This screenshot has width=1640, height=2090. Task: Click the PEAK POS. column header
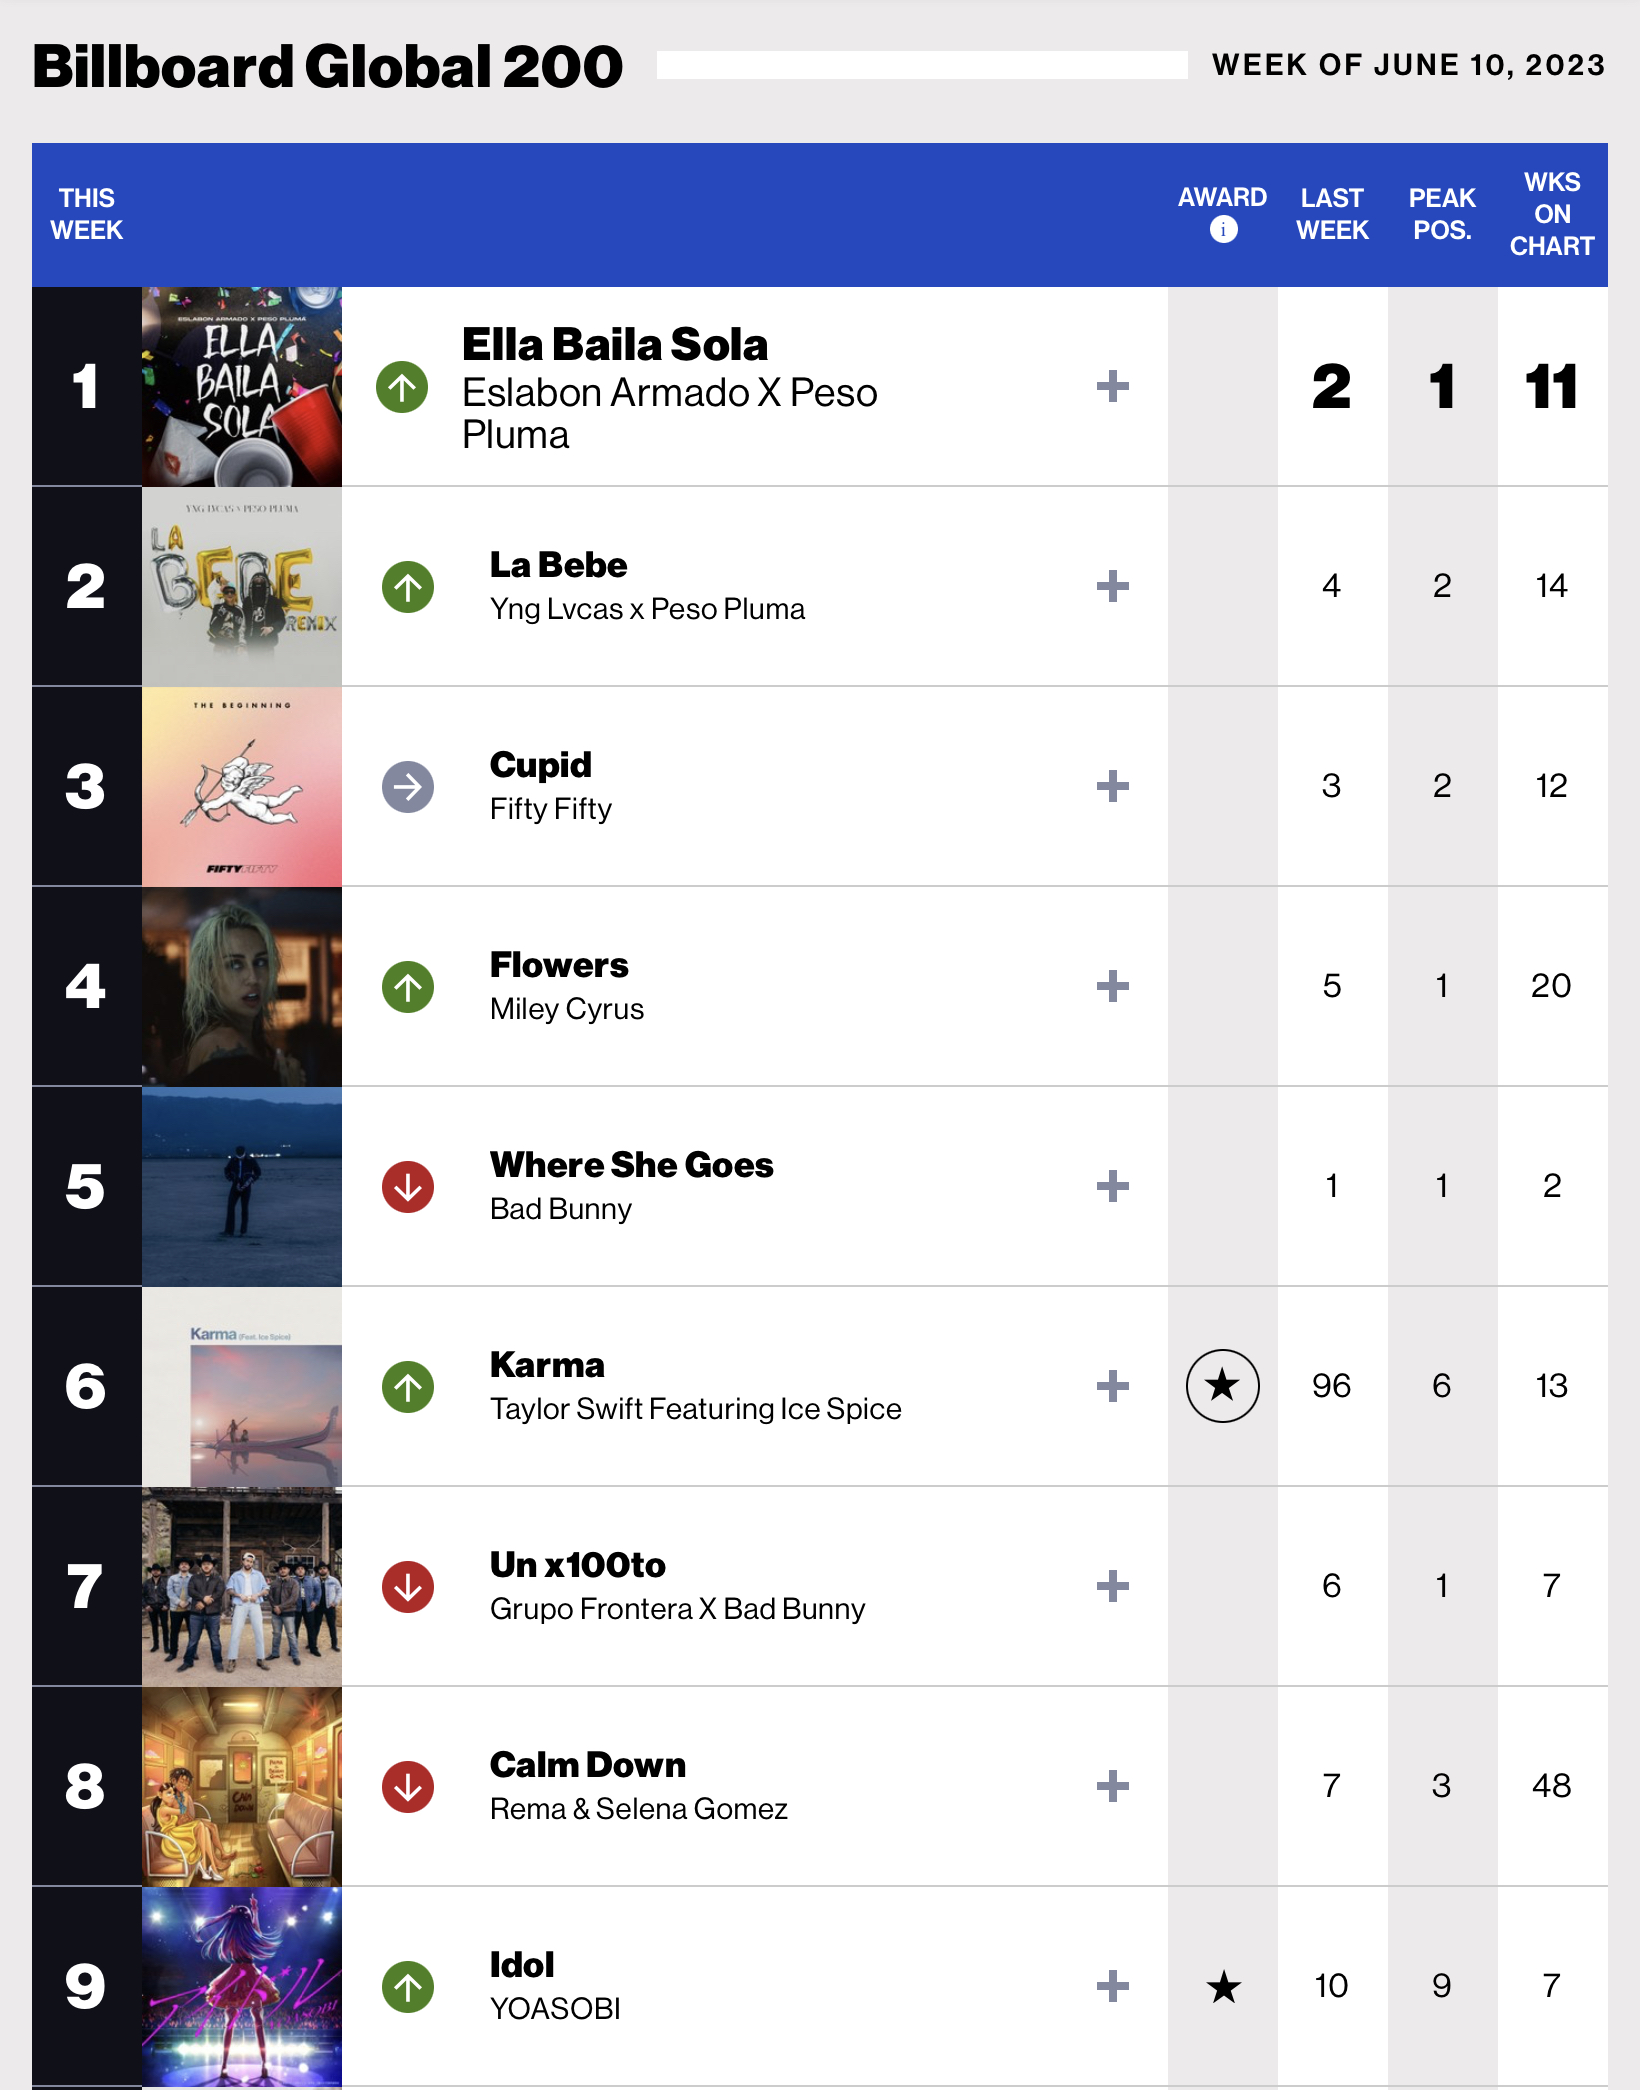click(x=1442, y=214)
